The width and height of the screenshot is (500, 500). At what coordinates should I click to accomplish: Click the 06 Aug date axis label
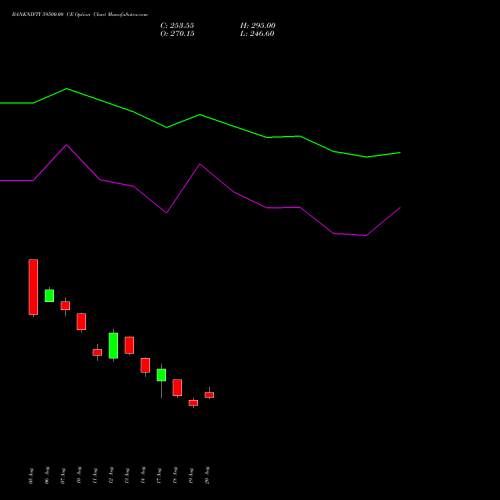pos(47,475)
